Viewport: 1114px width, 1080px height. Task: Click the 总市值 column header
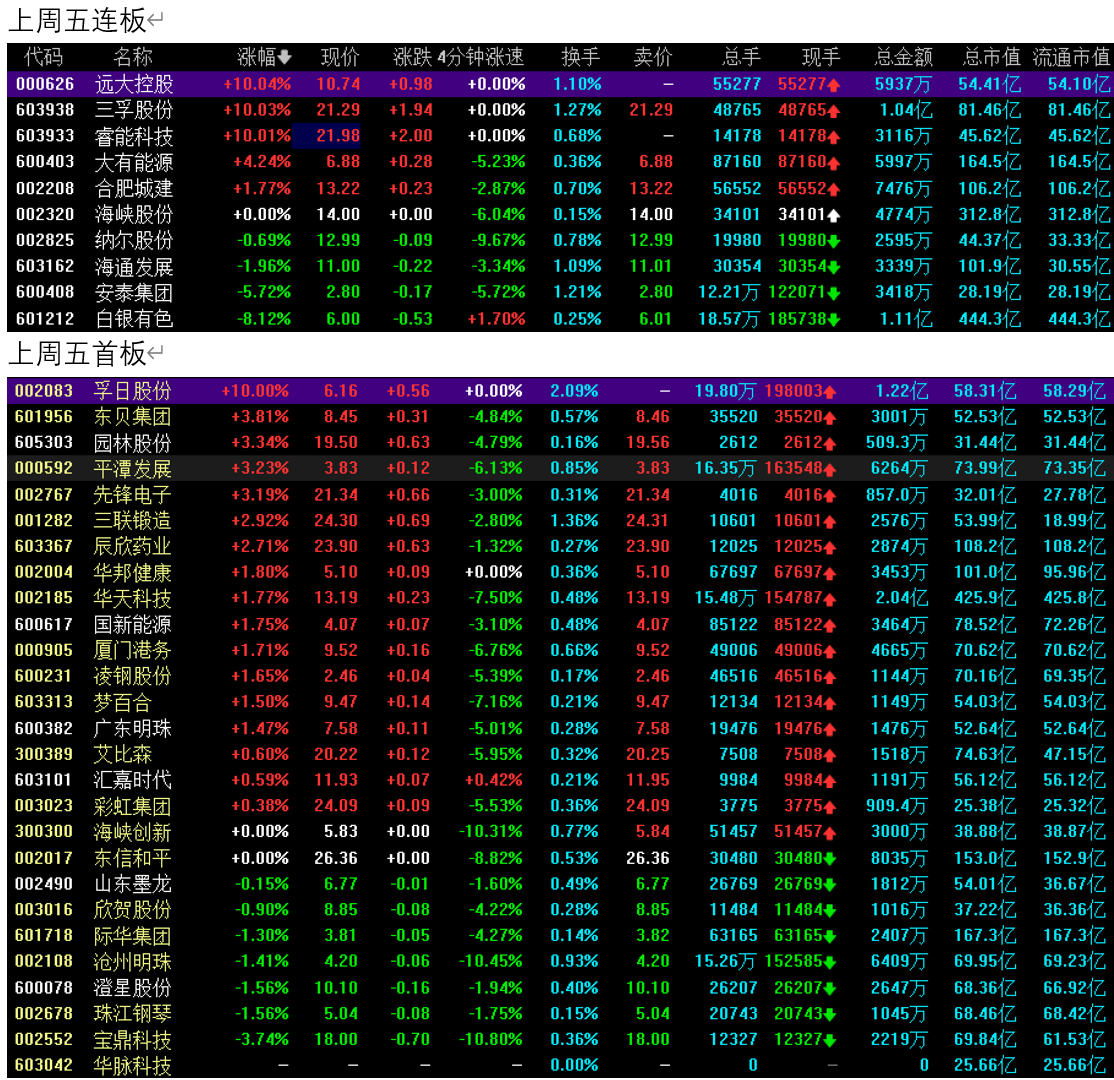click(x=992, y=57)
